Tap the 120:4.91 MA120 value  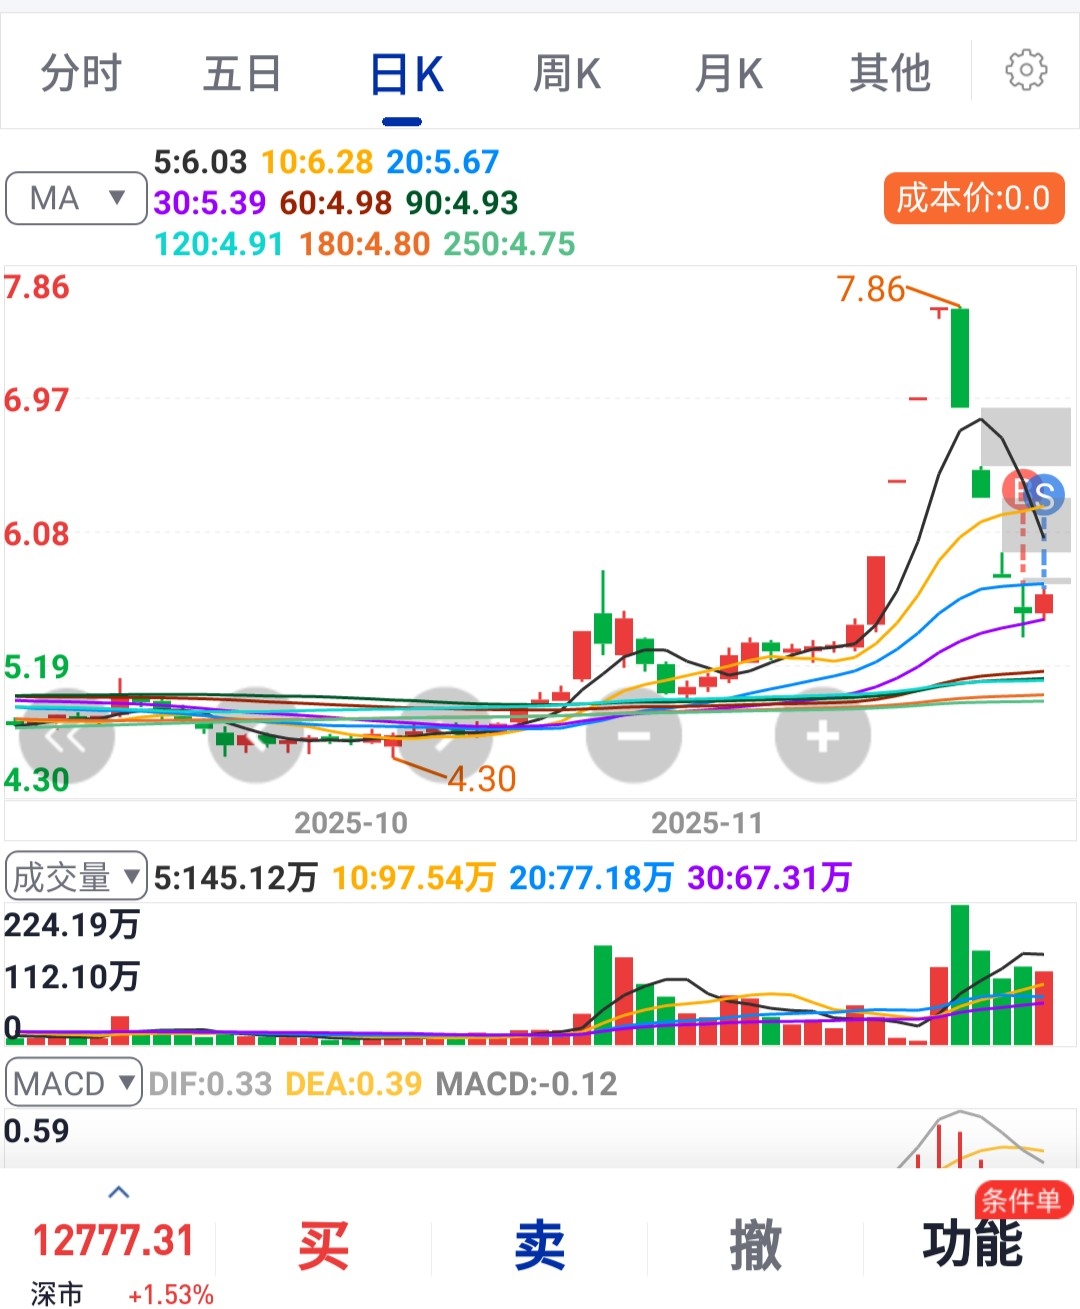pyautogui.click(x=219, y=244)
